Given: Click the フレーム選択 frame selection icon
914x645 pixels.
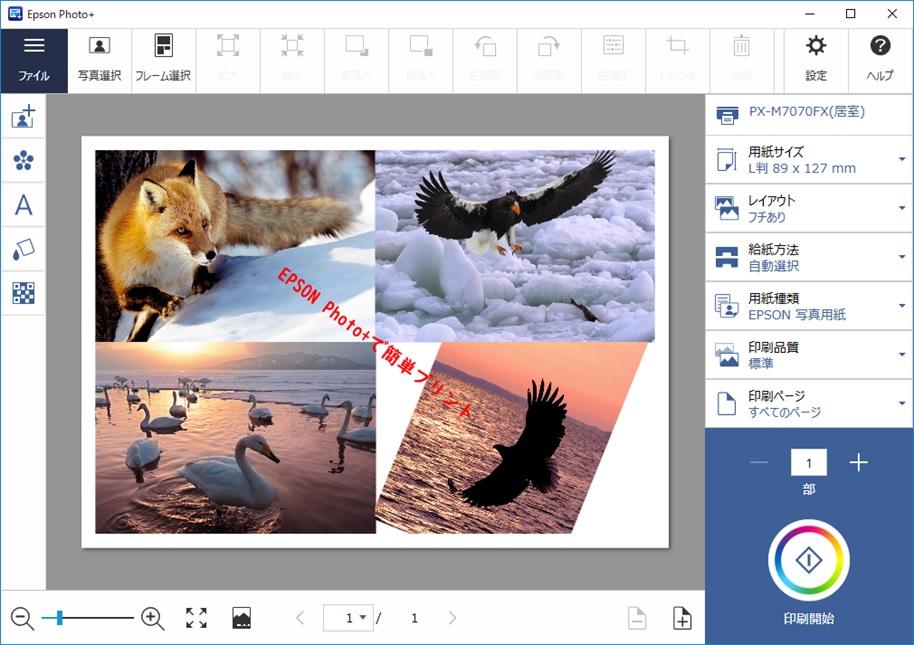Looking at the screenshot, I should point(163,58).
